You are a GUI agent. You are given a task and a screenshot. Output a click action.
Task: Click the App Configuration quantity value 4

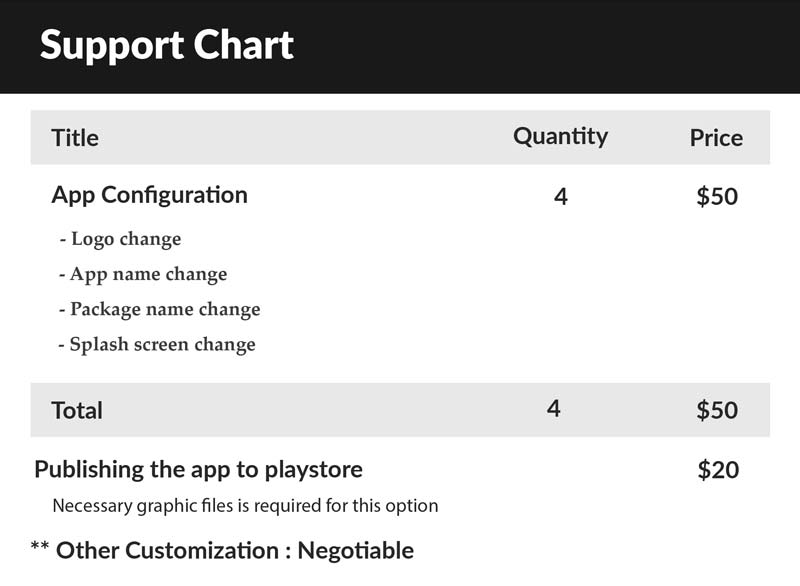click(561, 196)
